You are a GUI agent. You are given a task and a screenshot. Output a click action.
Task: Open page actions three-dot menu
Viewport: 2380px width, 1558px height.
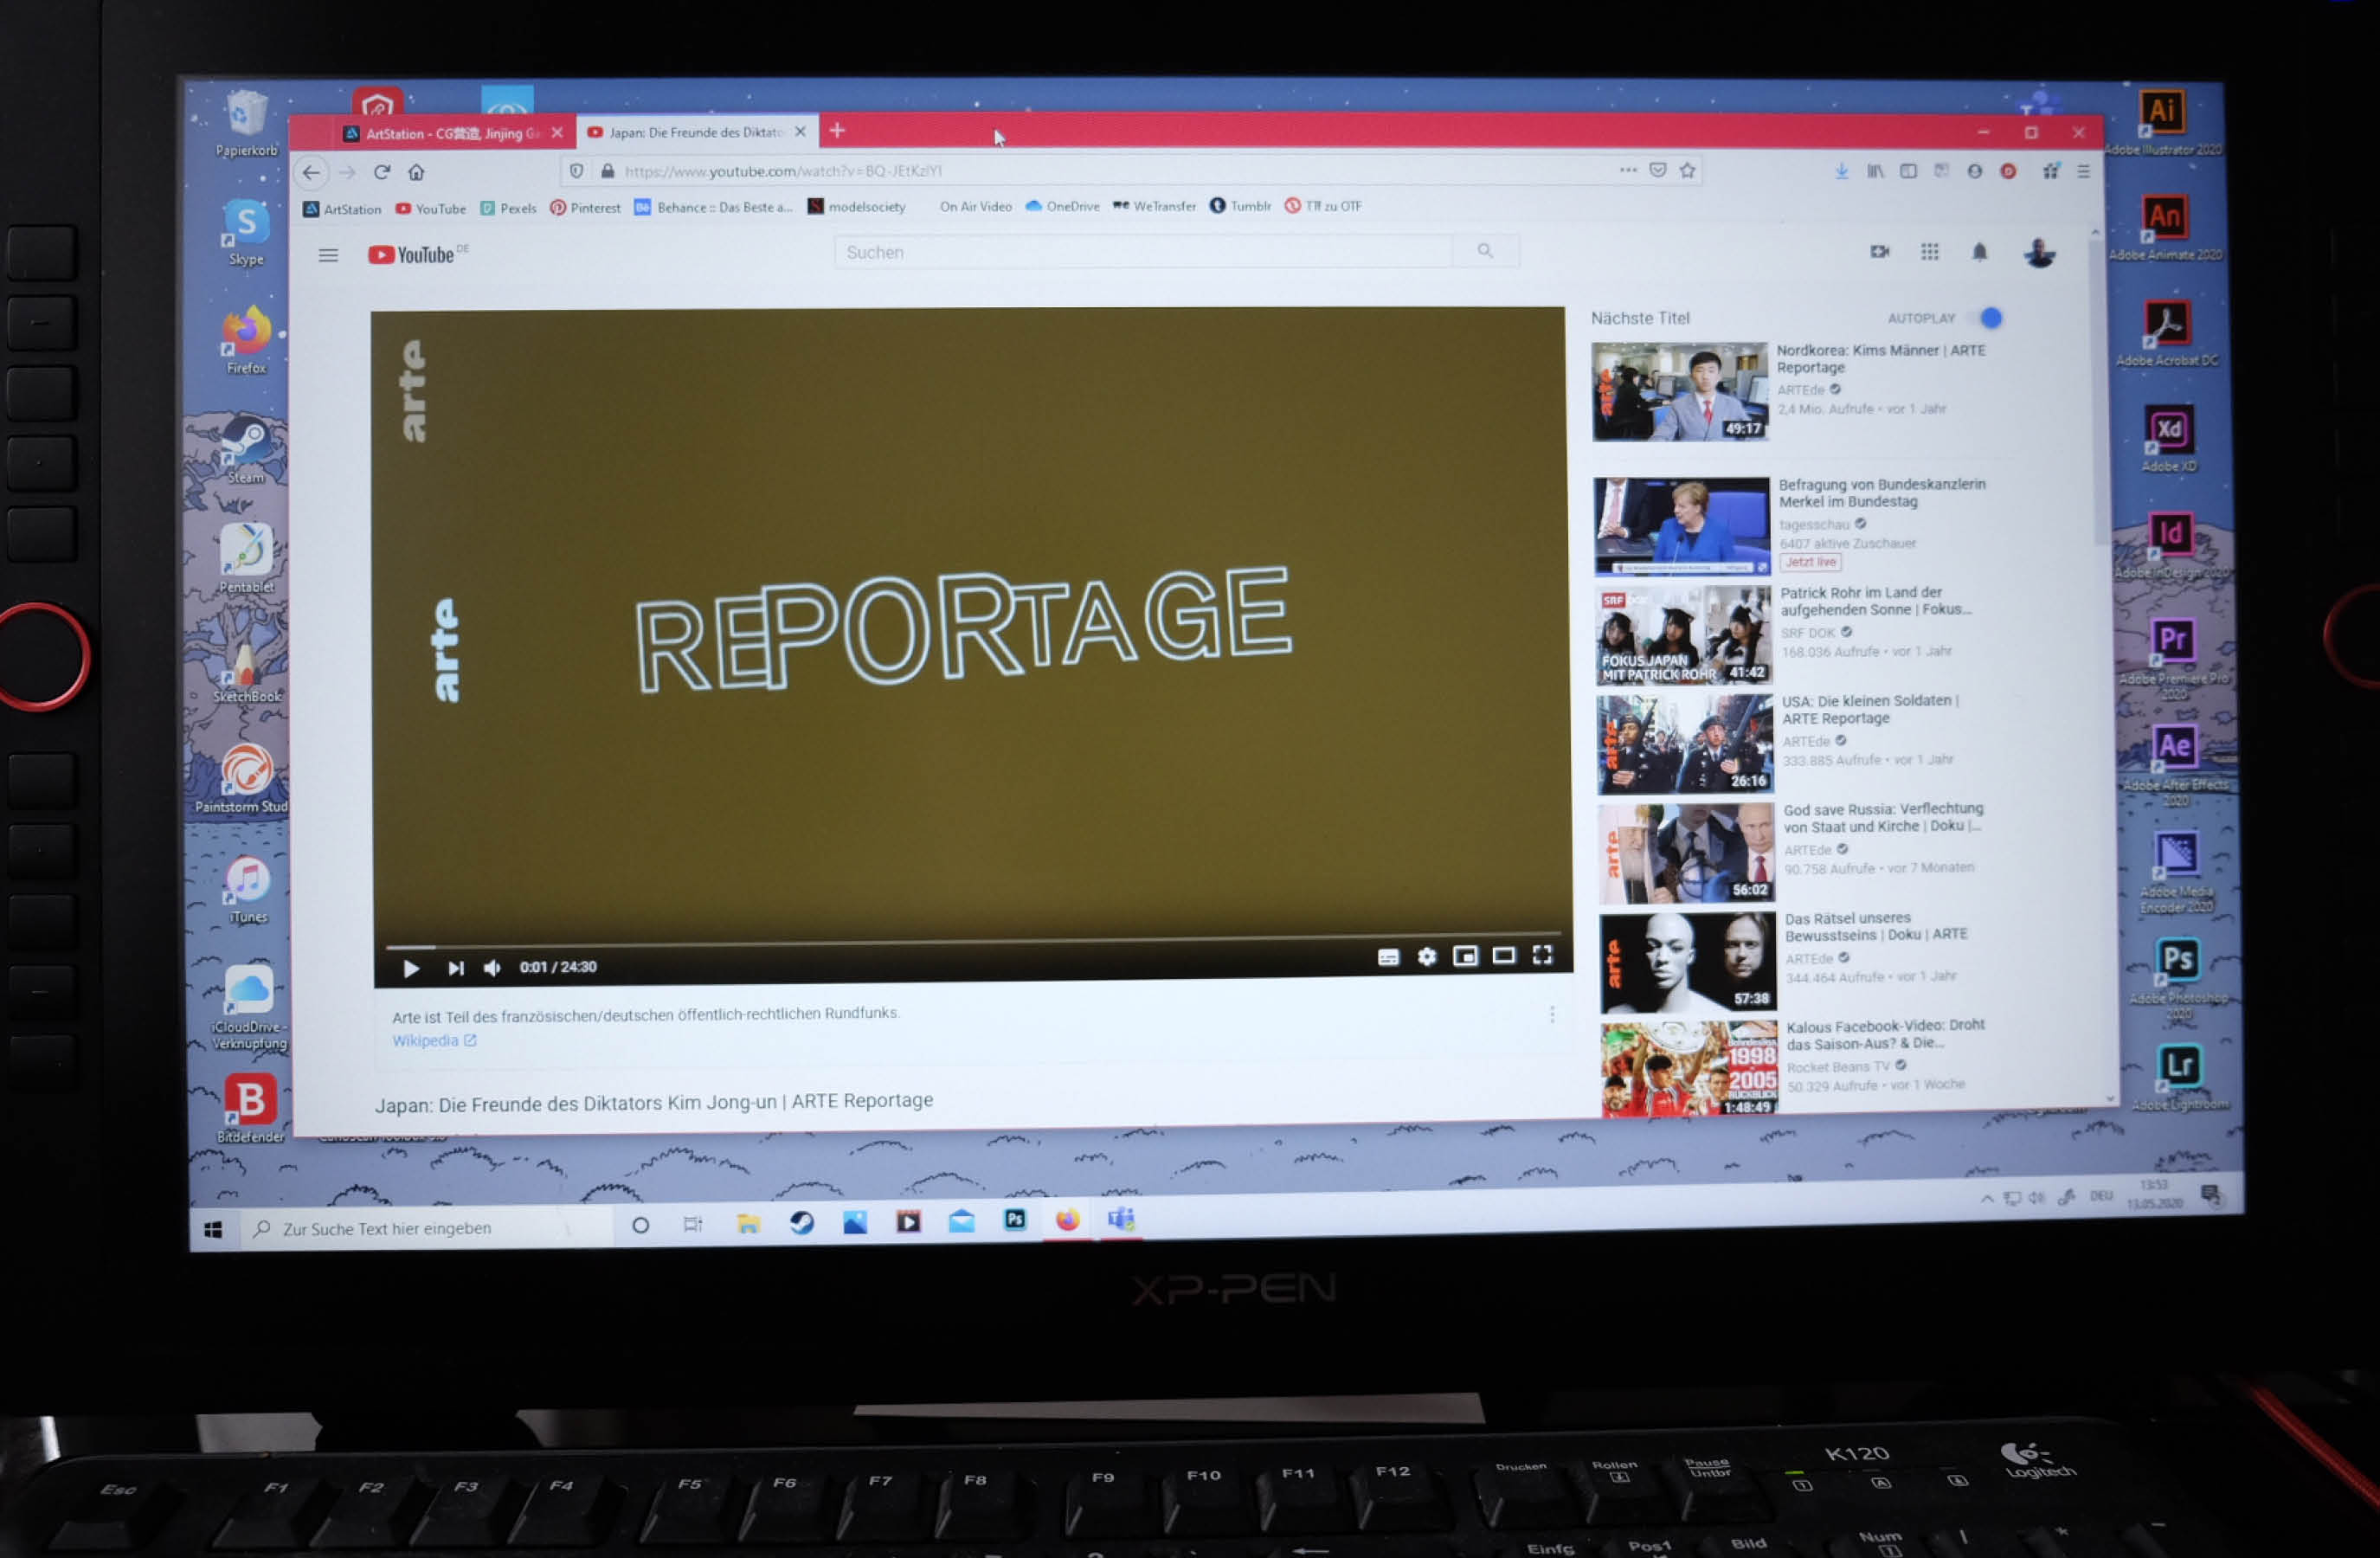[1628, 170]
